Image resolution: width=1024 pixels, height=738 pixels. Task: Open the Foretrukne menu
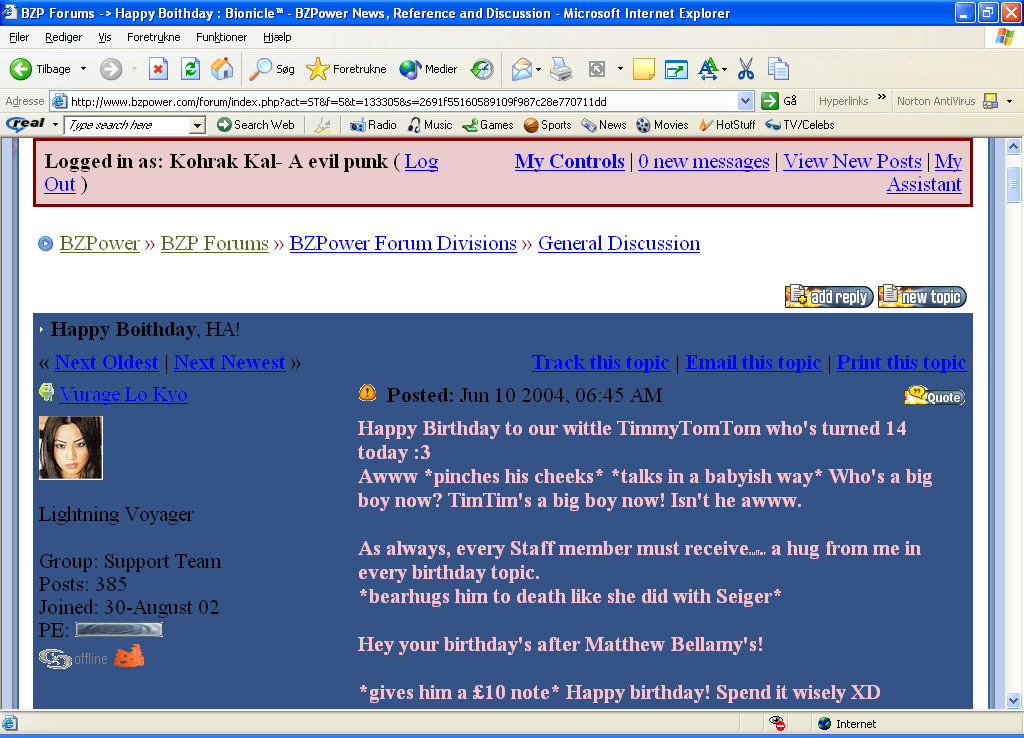coord(153,37)
